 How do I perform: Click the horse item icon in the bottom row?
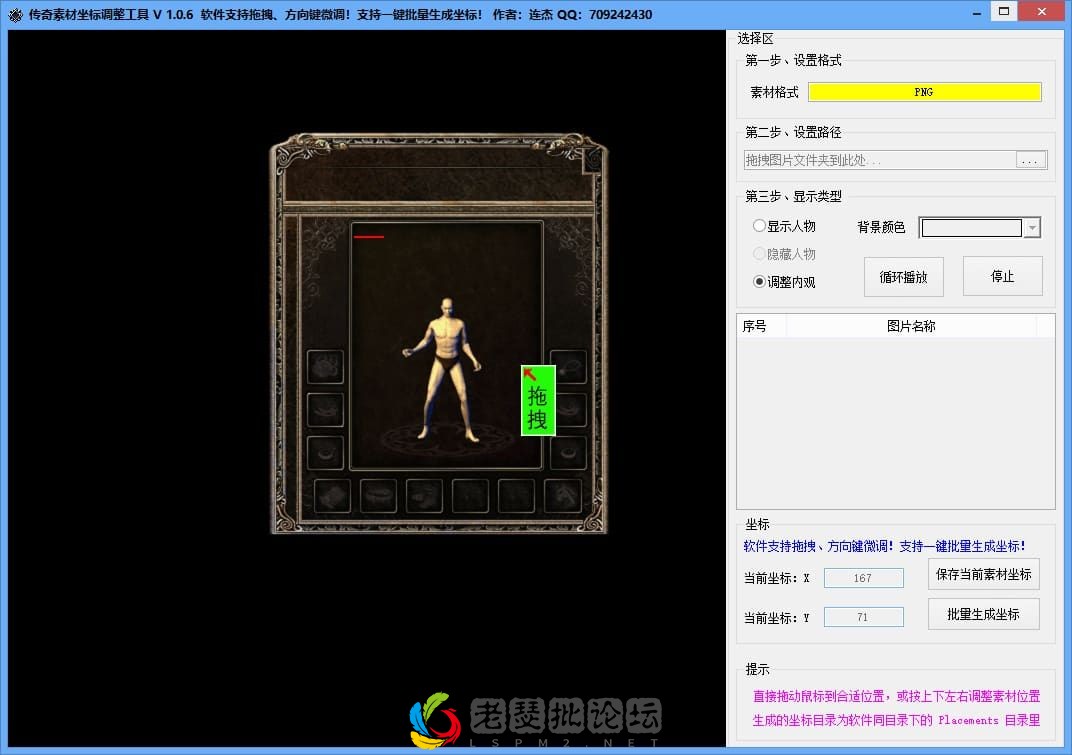click(564, 496)
